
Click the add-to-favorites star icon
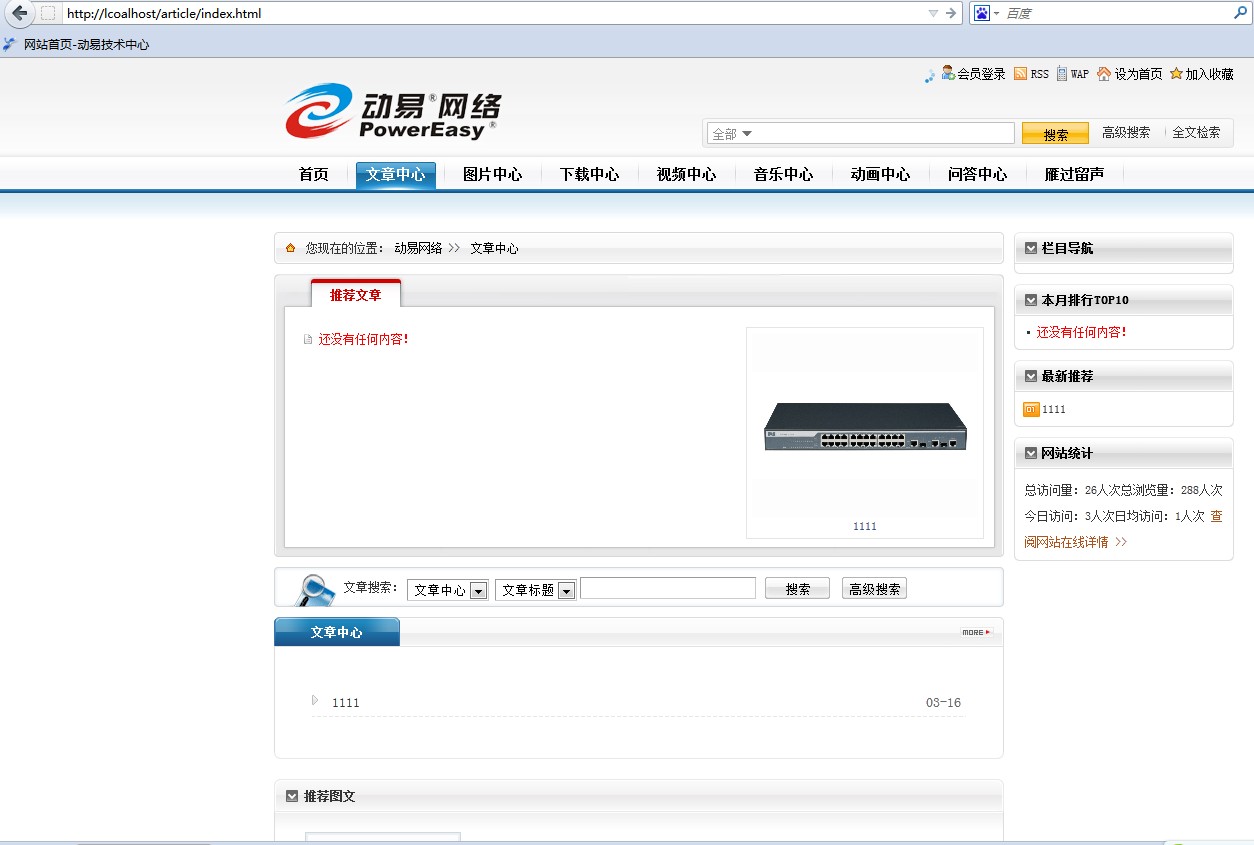(x=1176, y=74)
